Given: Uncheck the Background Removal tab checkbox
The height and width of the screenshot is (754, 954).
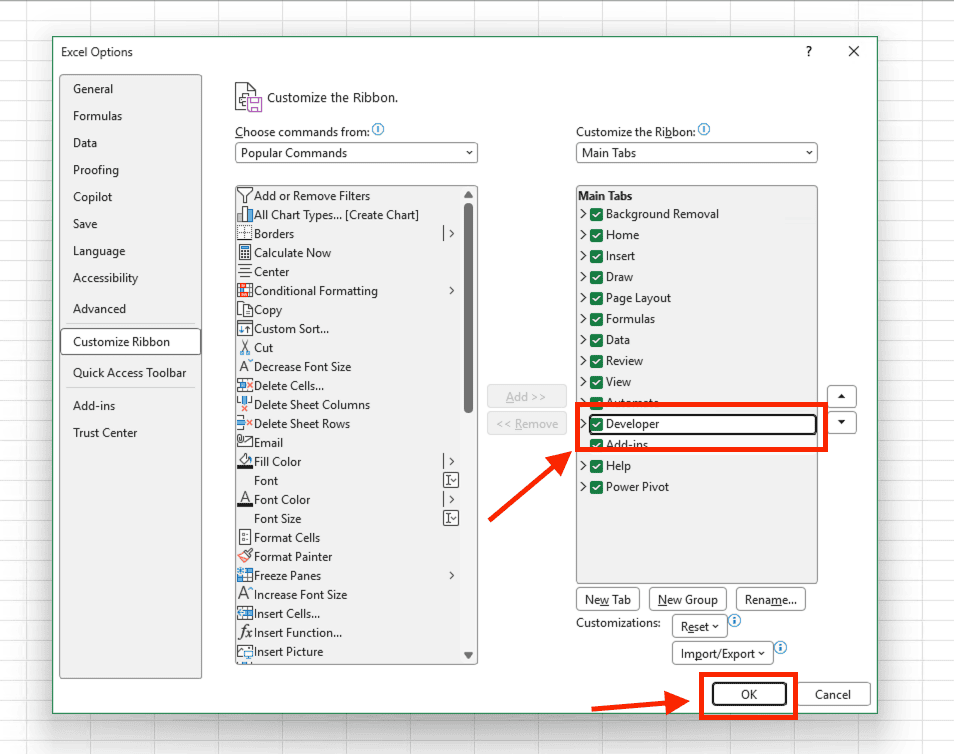Looking at the screenshot, I should click(597, 214).
